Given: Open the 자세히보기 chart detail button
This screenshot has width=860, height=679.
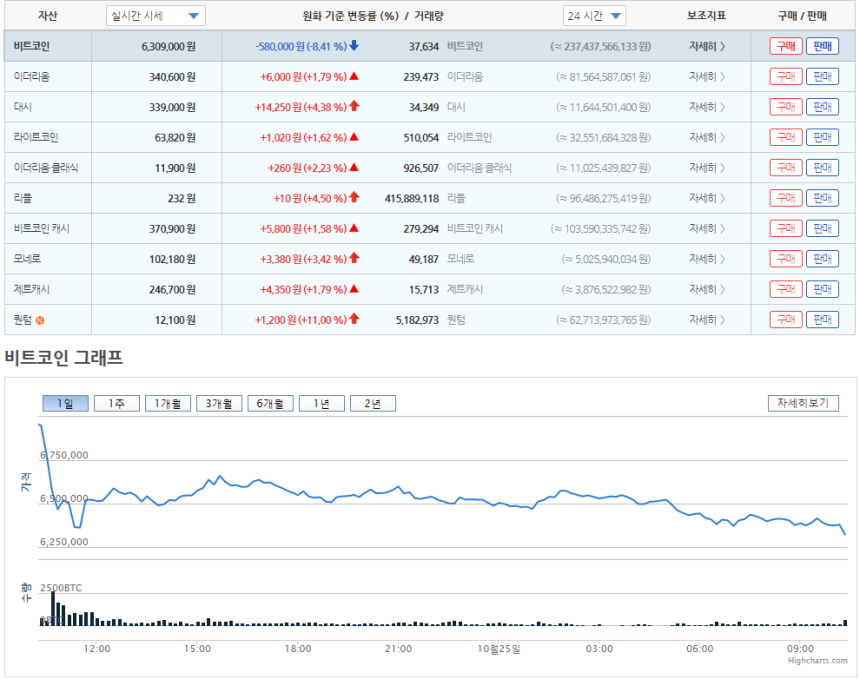Looking at the screenshot, I should (803, 403).
